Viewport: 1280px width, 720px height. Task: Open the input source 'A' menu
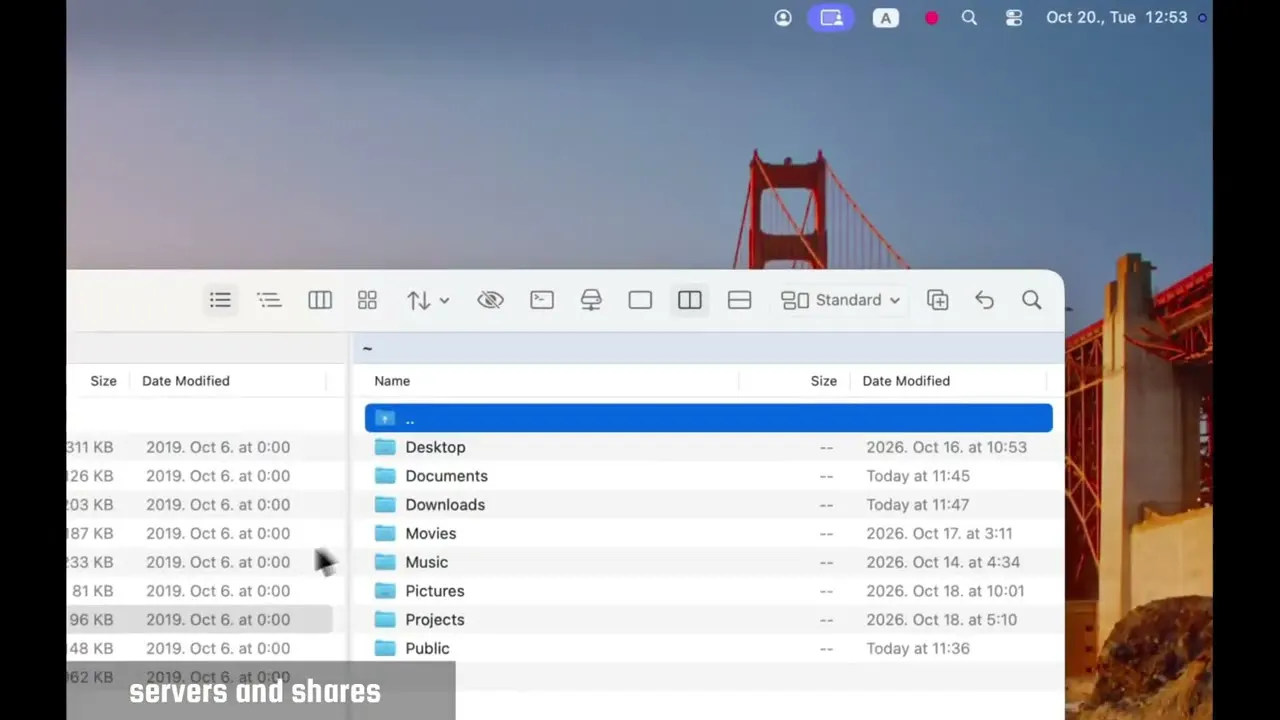pyautogui.click(x=885, y=18)
